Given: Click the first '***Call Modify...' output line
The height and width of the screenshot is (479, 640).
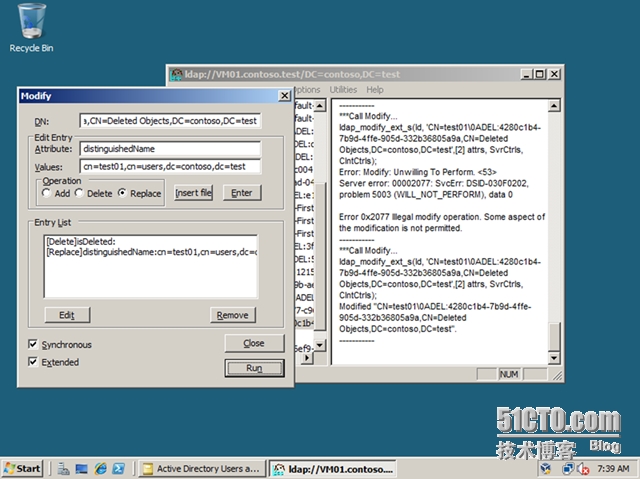Looking at the screenshot, I should tap(368, 116).
